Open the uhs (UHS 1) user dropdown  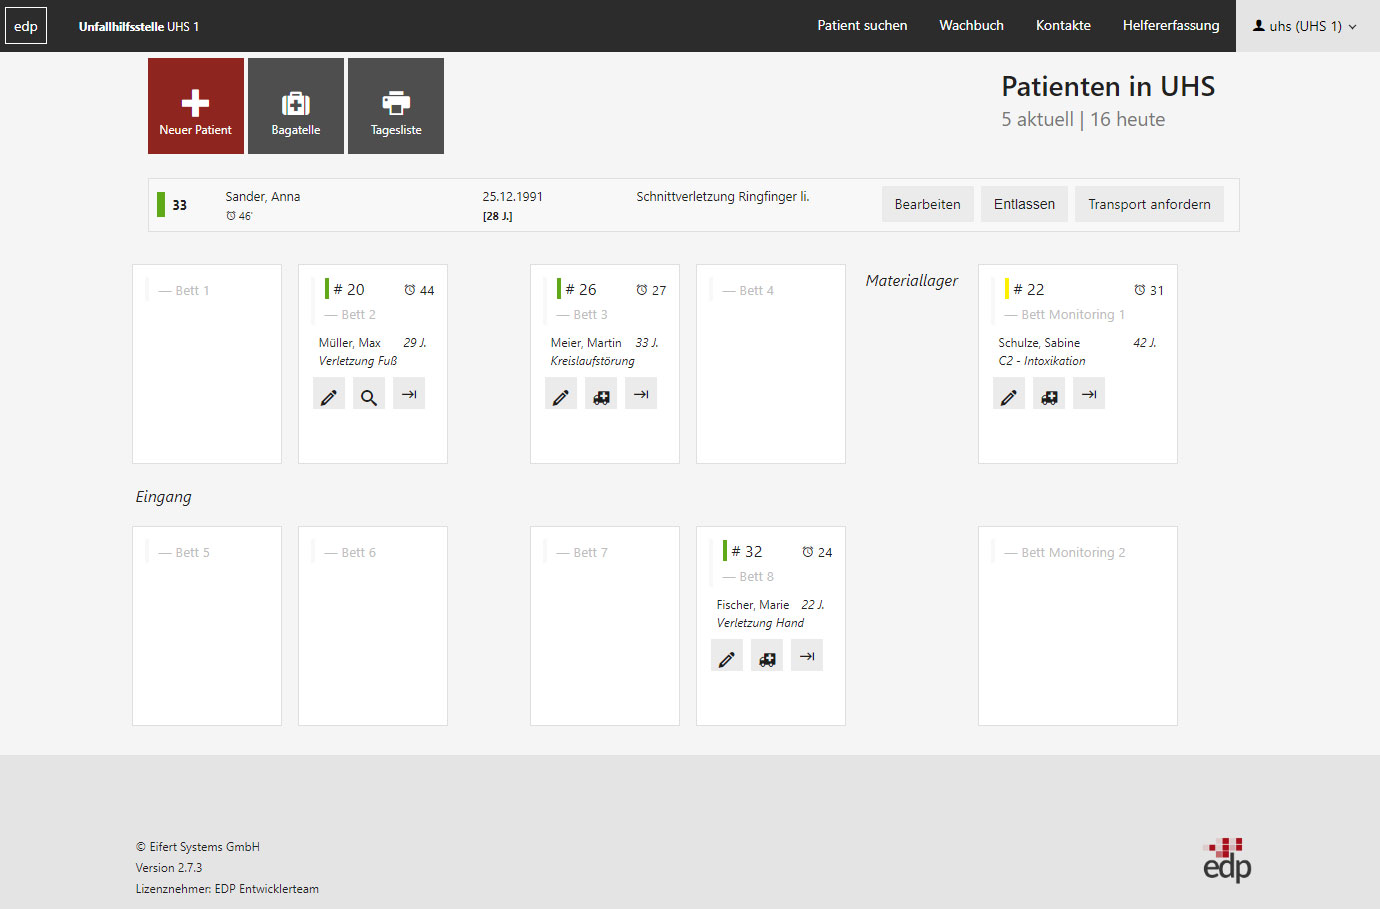[1306, 26]
